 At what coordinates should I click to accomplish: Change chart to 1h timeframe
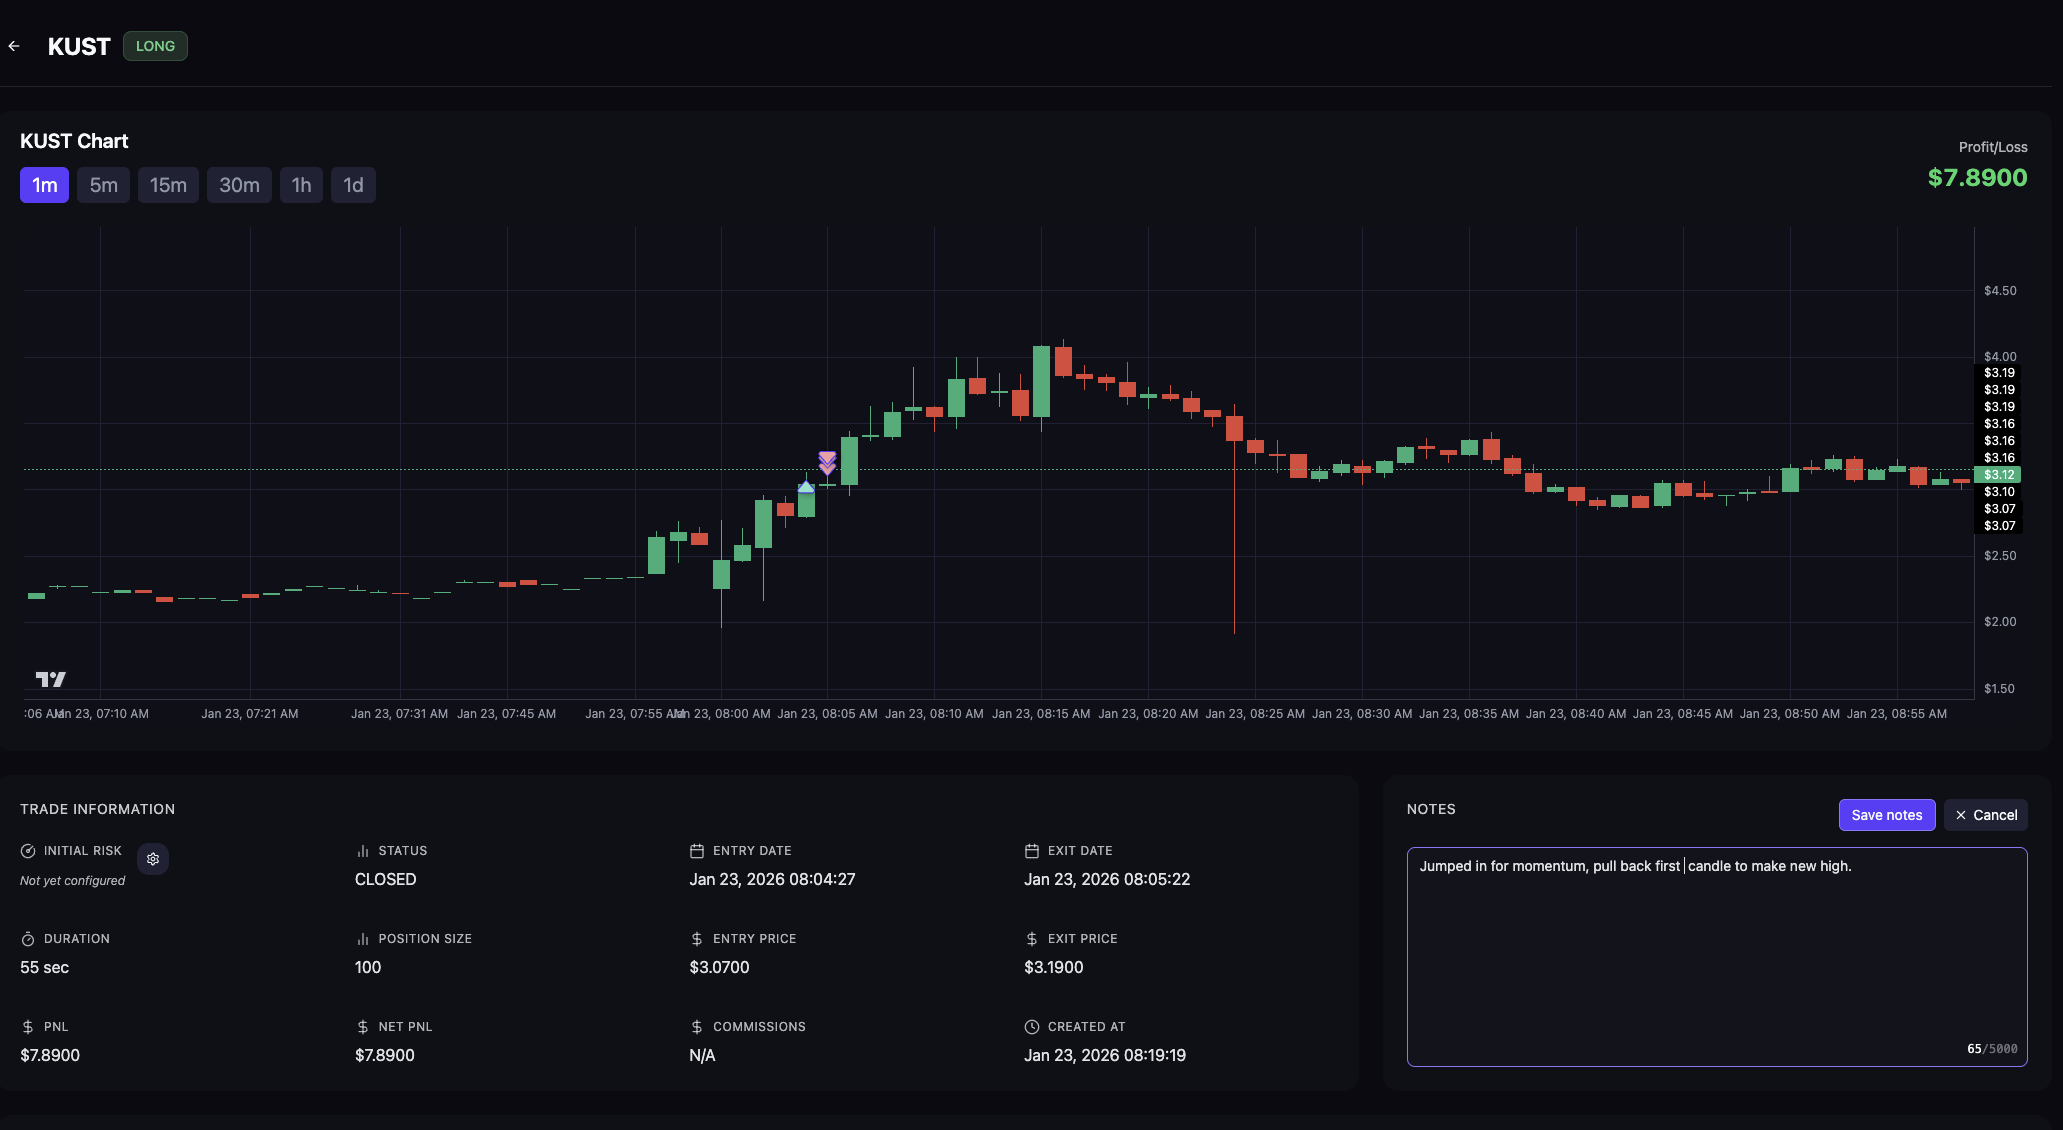(301, 185)
